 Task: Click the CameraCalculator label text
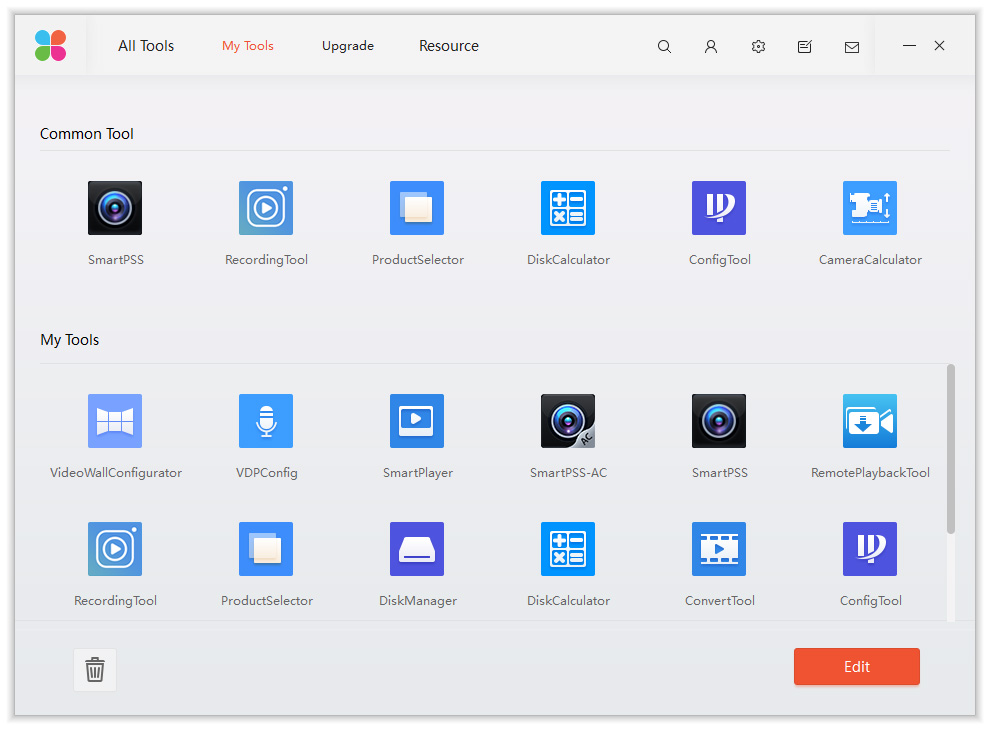click(x=870, y=259)
